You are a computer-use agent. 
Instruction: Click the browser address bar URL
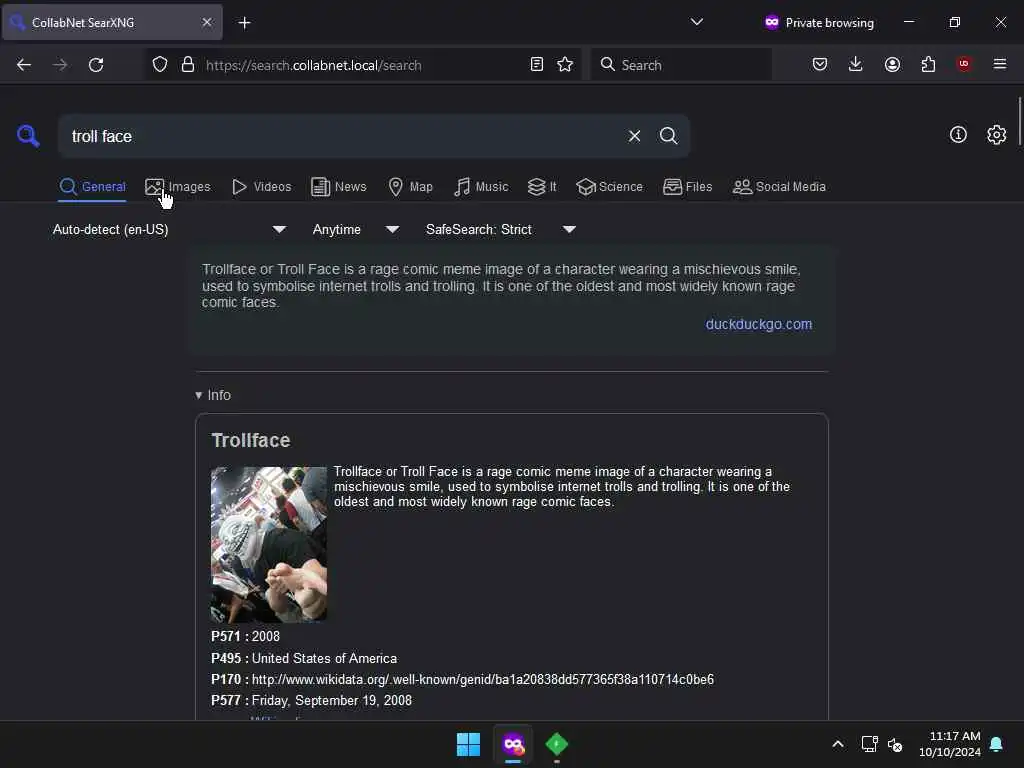[x=313, y=65]
